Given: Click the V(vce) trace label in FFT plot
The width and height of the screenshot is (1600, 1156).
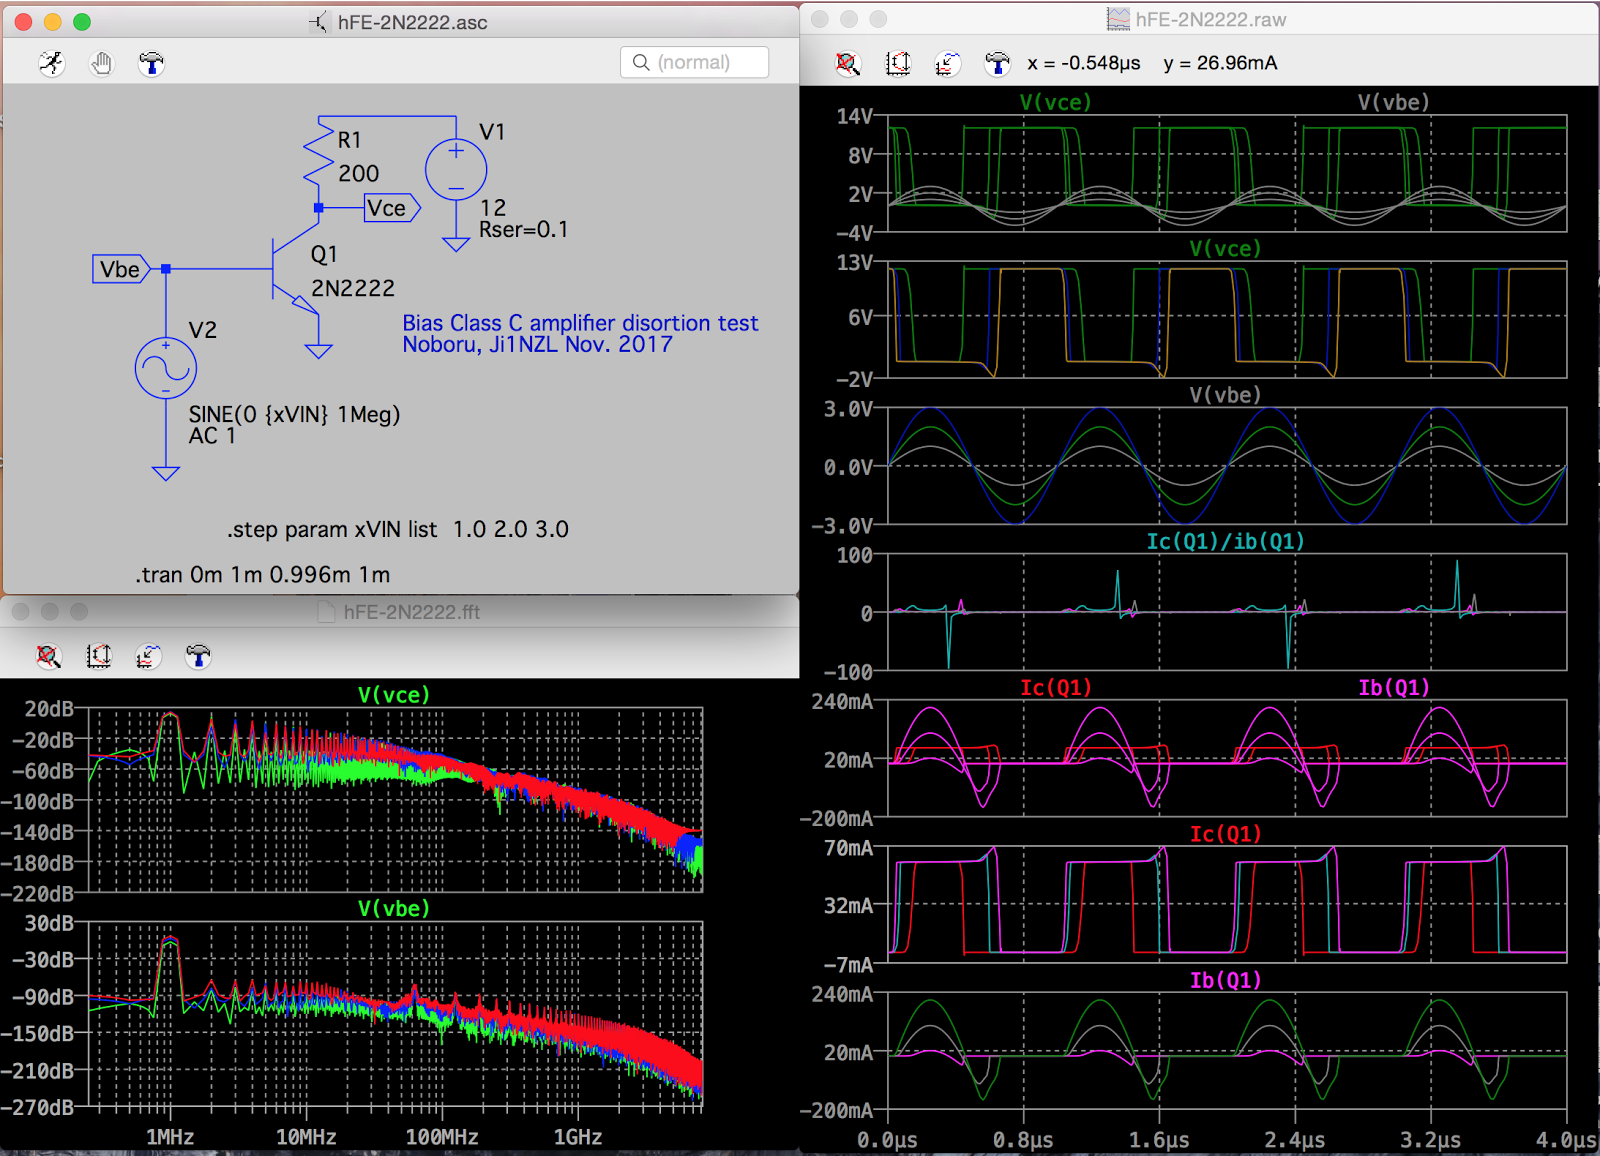Looking at the screenshot, I should (x=393, y=695).
